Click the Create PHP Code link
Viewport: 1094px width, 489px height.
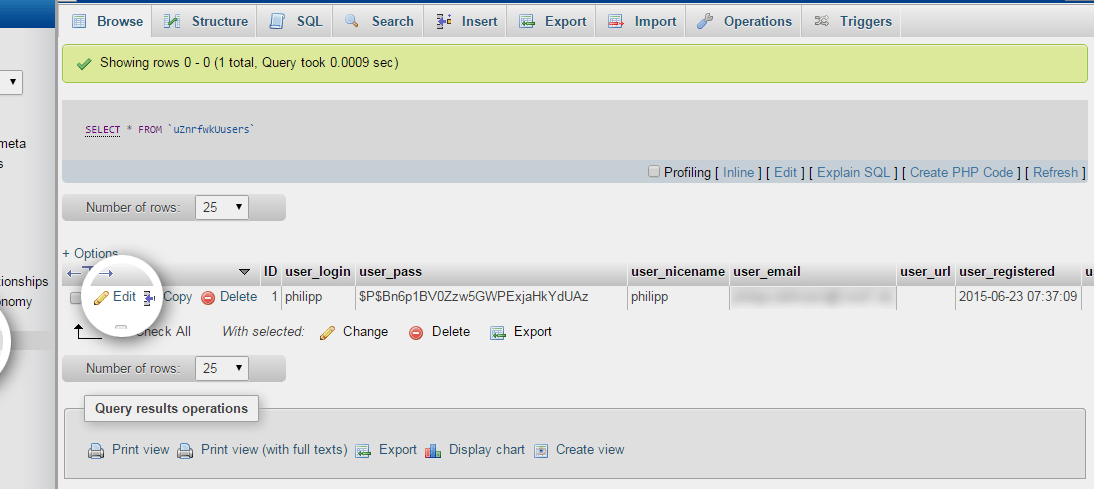(961, 172)
